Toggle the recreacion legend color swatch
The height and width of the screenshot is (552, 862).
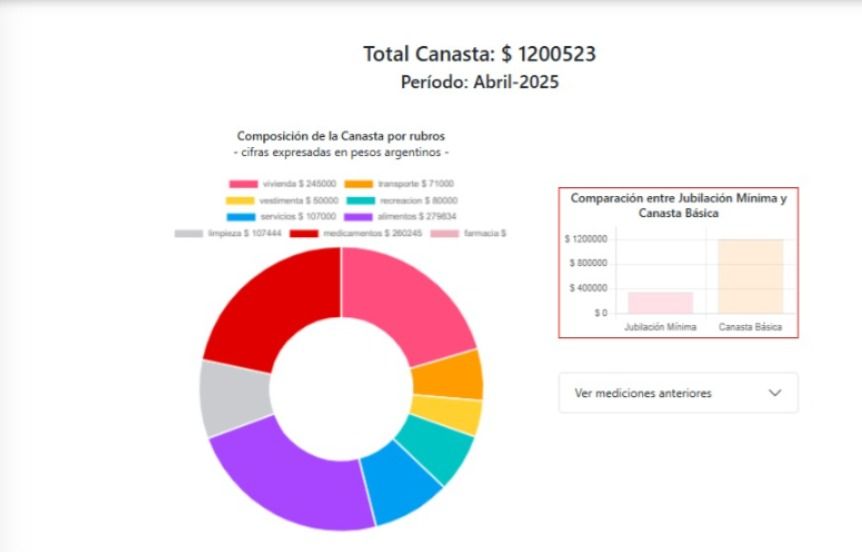361,201
